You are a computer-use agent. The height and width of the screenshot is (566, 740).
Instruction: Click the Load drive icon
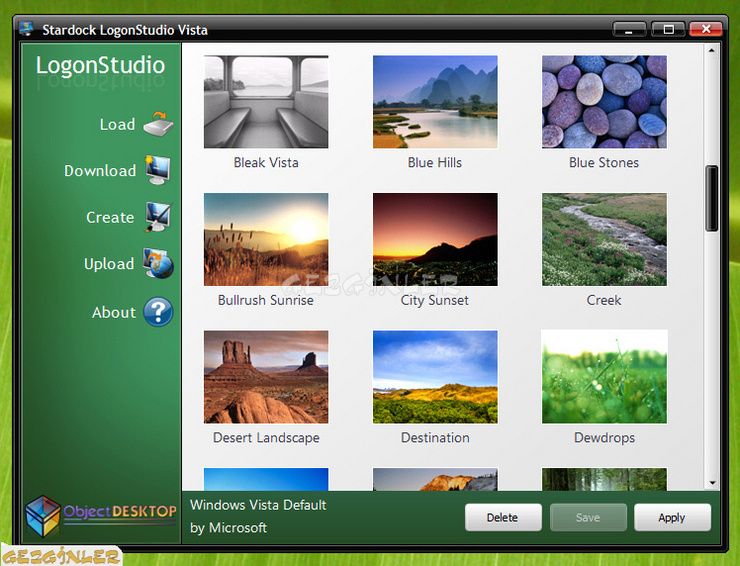click(x=159, y=124)
